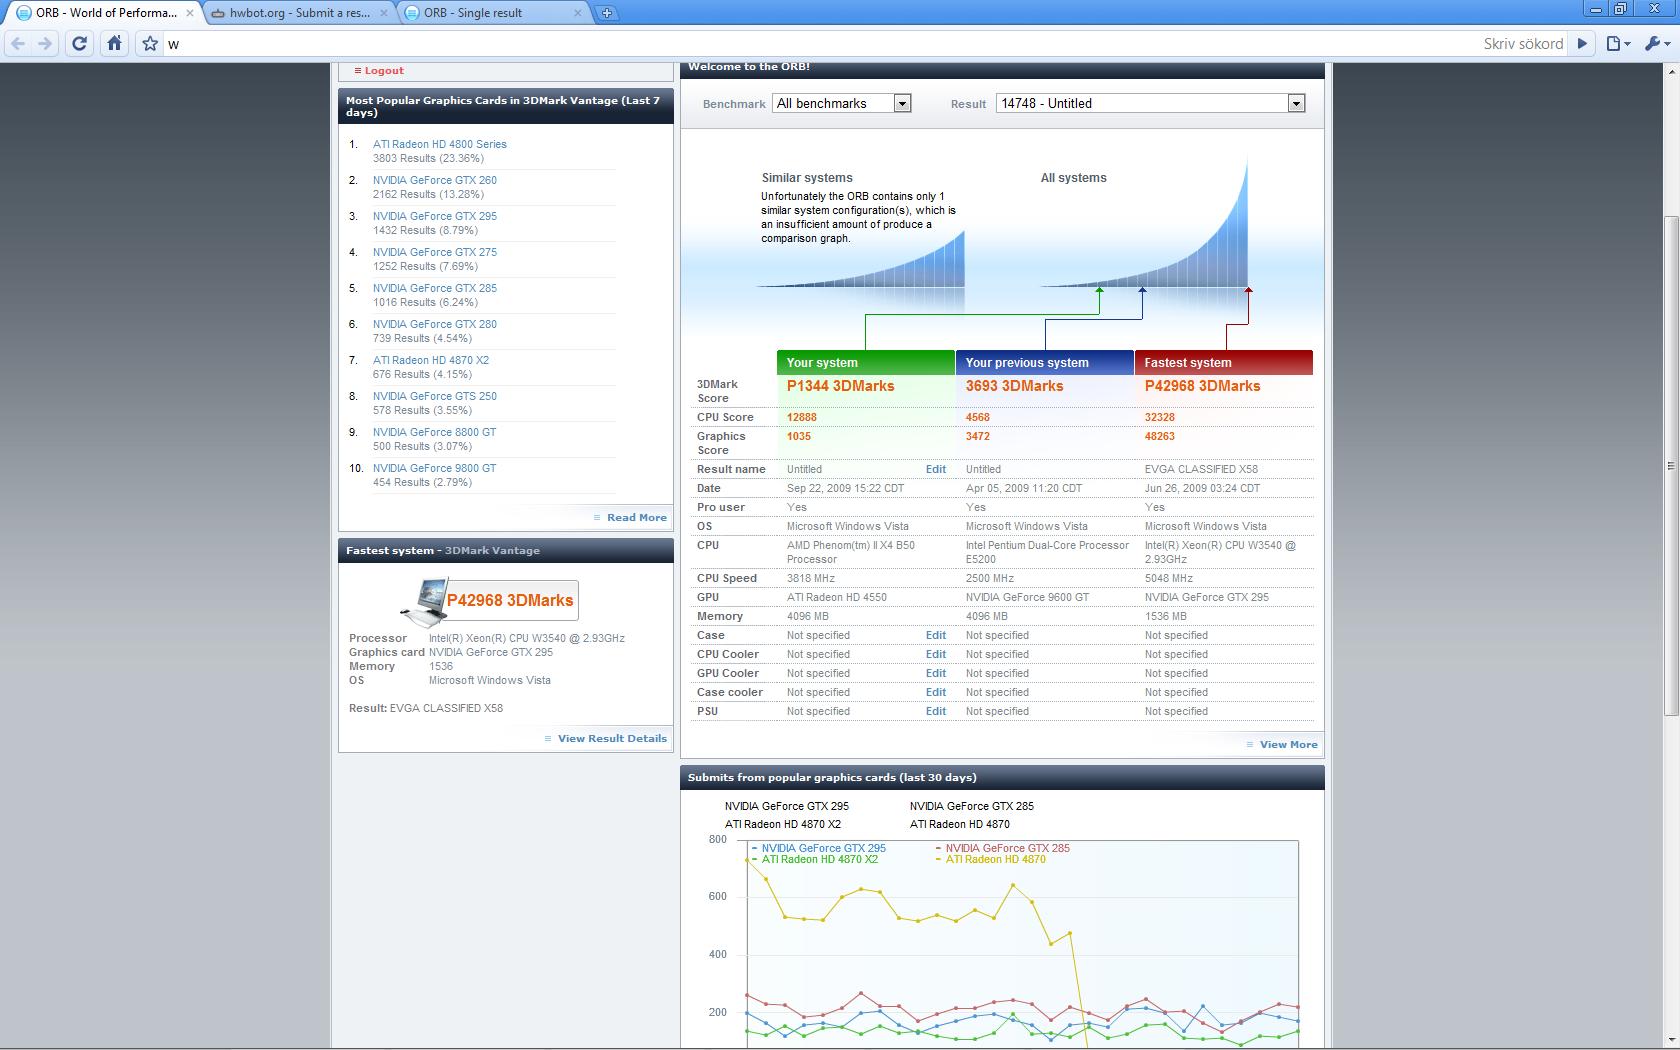
Task: Open the Benchmark dropdown All benchmarks
Action: (841, 103)
